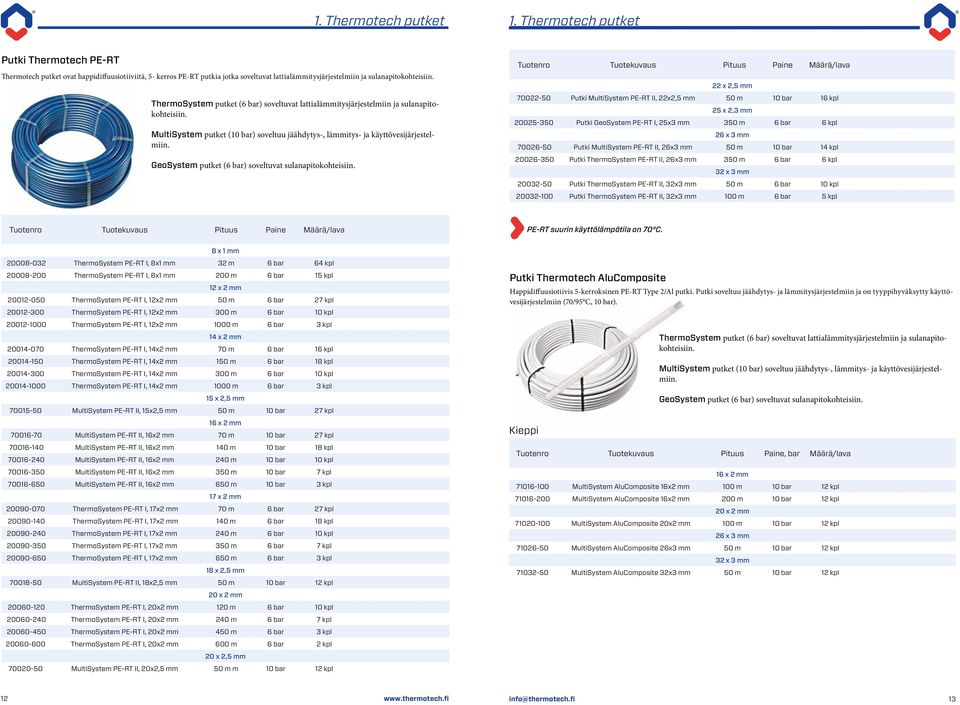This screenshot has height=705, width=960.
Task: Select product number 20060-450
Action: 26,632
